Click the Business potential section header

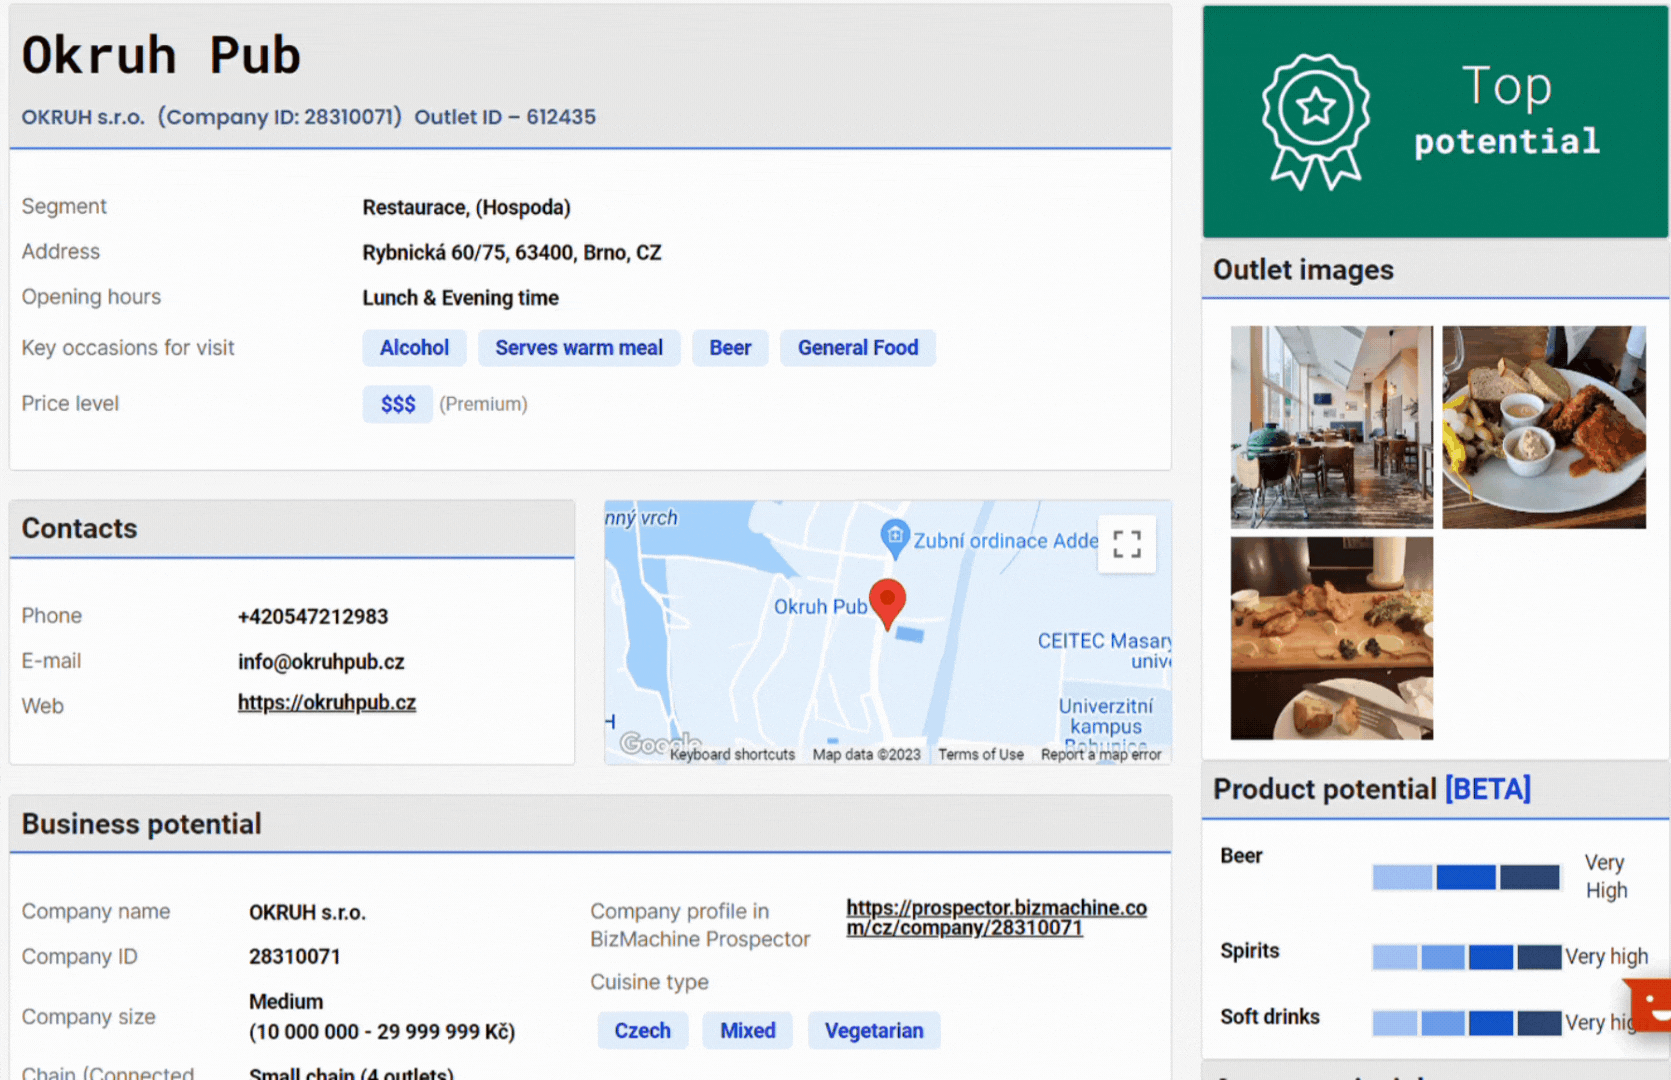pos(590,824)
